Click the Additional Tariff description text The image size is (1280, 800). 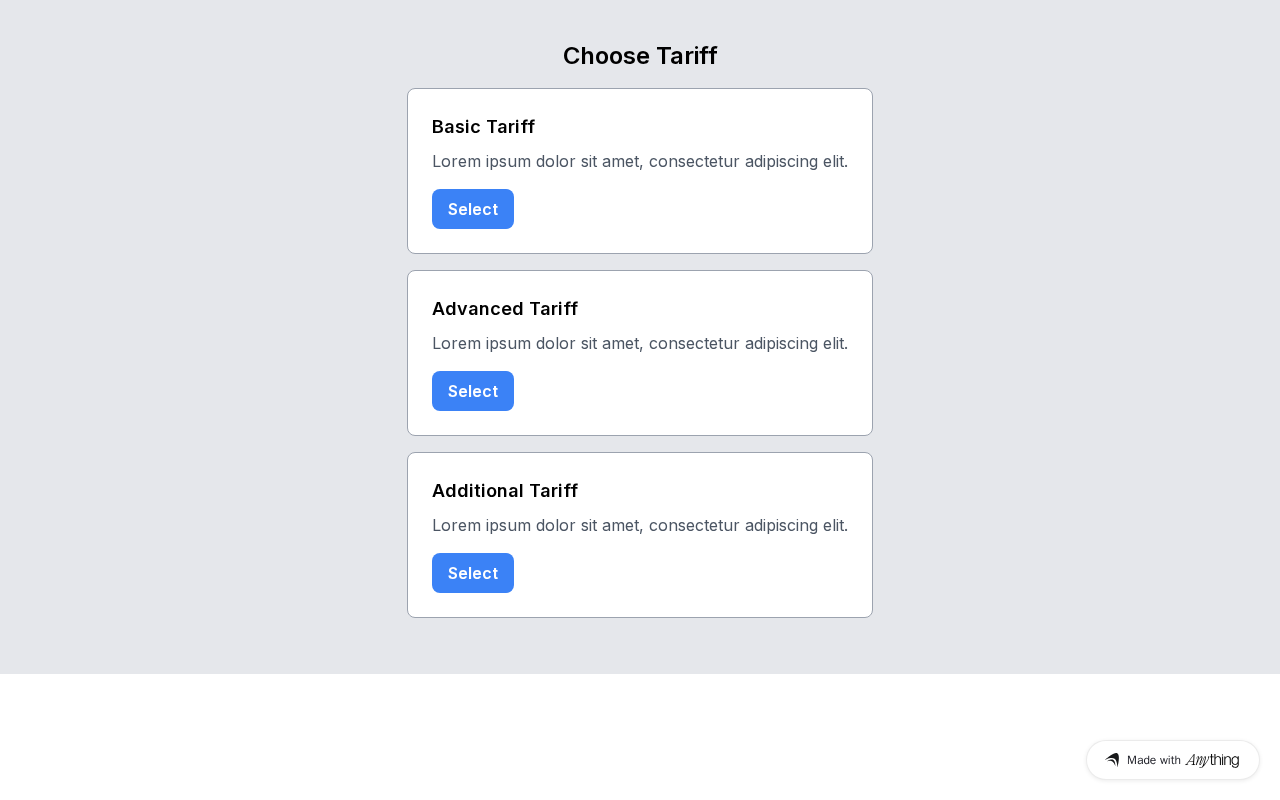tap(640, 526)
